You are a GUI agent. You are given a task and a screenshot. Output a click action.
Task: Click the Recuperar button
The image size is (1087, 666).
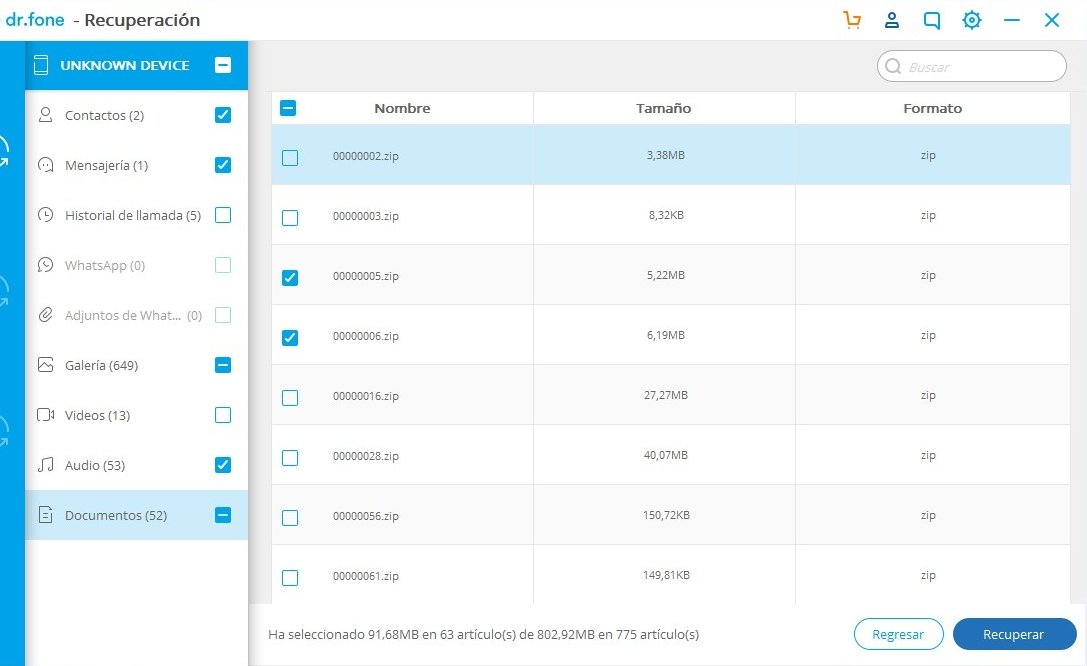[1014, 634]
